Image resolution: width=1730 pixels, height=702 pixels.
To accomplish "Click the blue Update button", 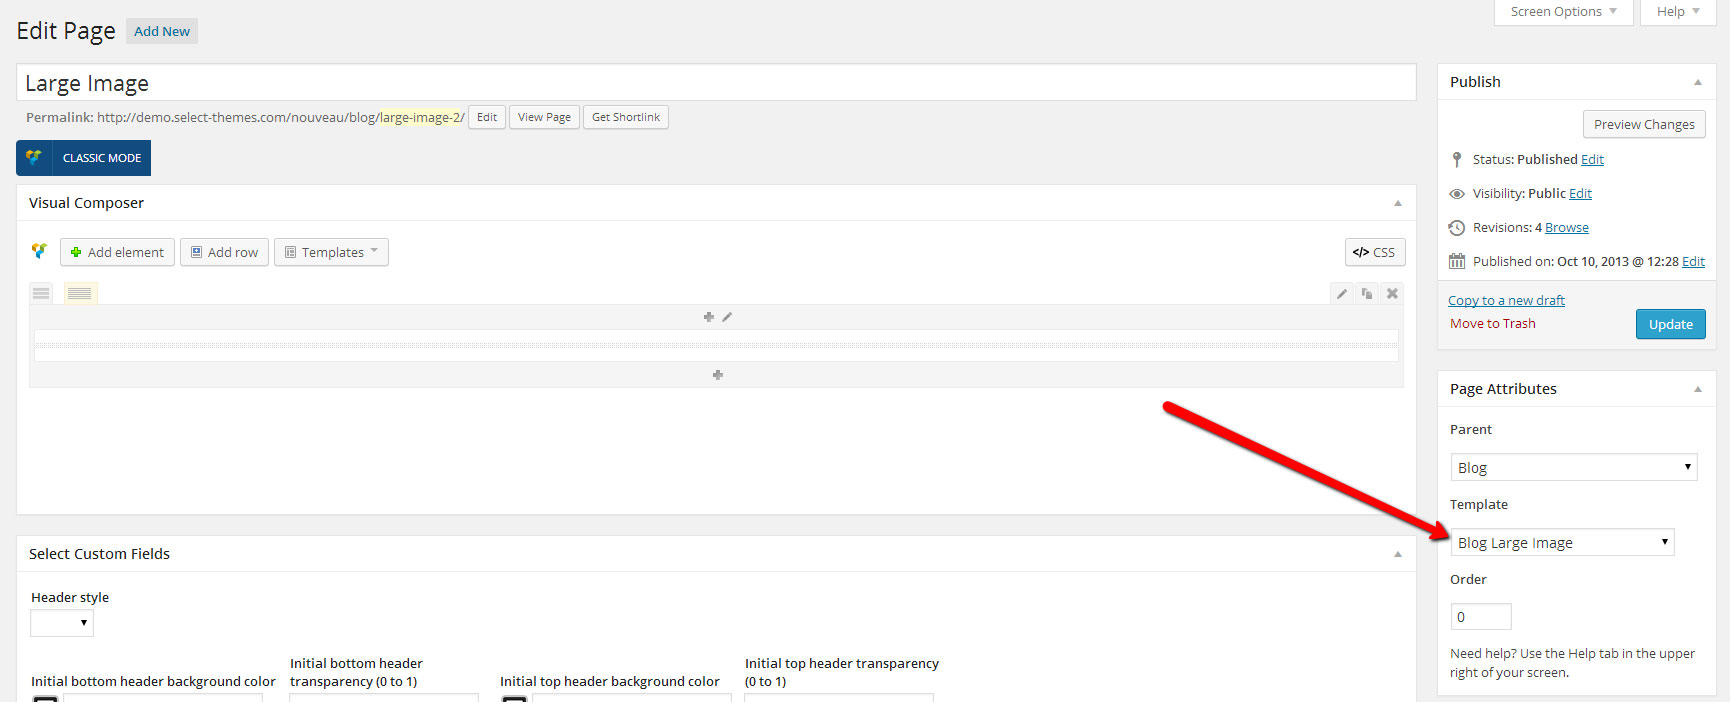I will tap(1670, 324).
